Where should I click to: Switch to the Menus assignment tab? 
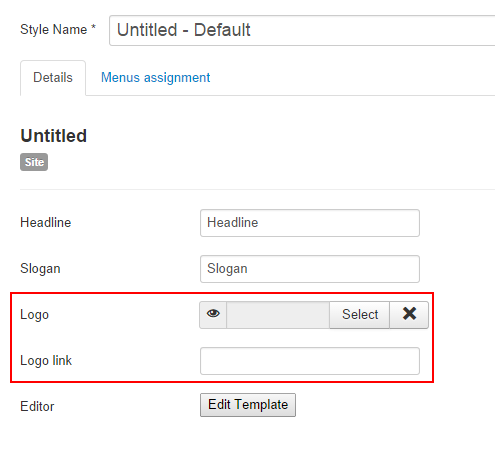tap(155, 78)
